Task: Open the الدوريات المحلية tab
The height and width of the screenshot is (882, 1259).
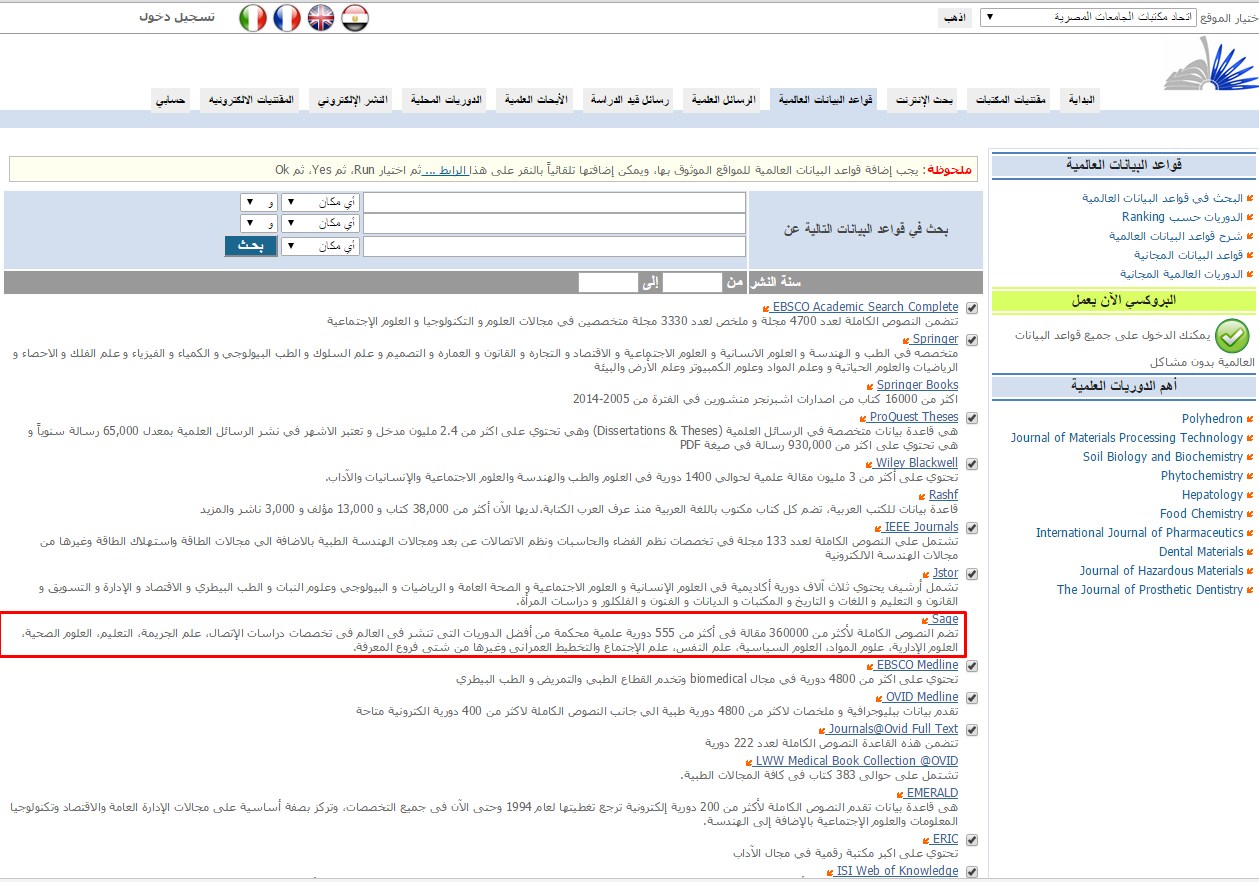Action: coord(446,100)
